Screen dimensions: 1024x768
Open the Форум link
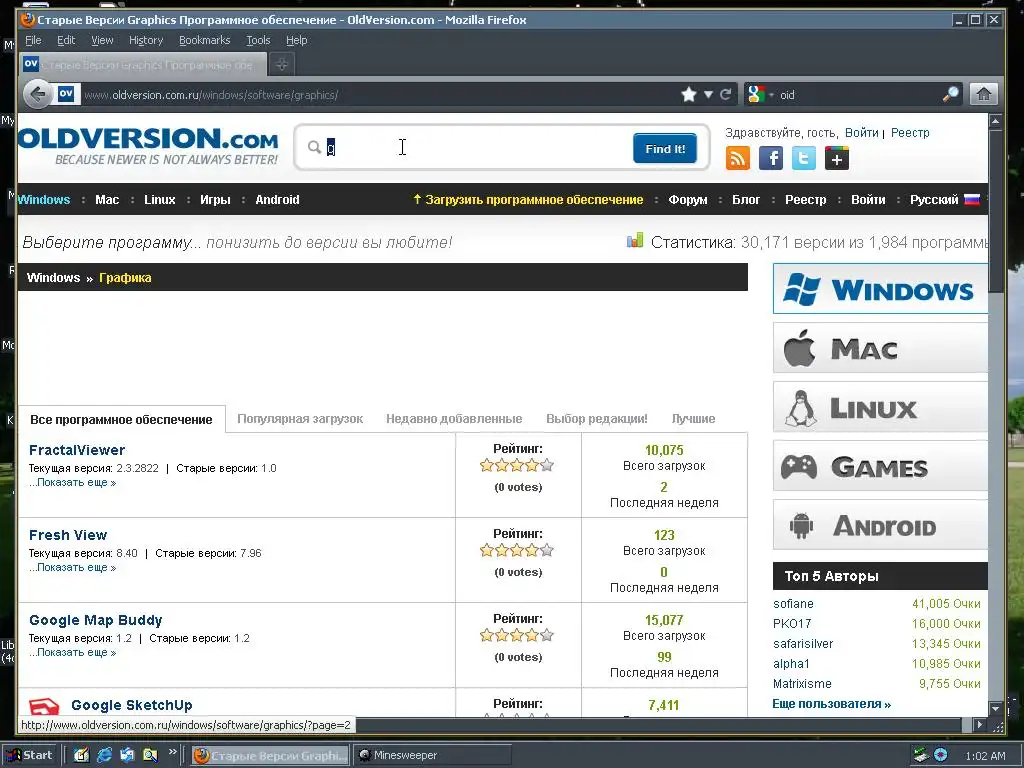click(688, 200)
